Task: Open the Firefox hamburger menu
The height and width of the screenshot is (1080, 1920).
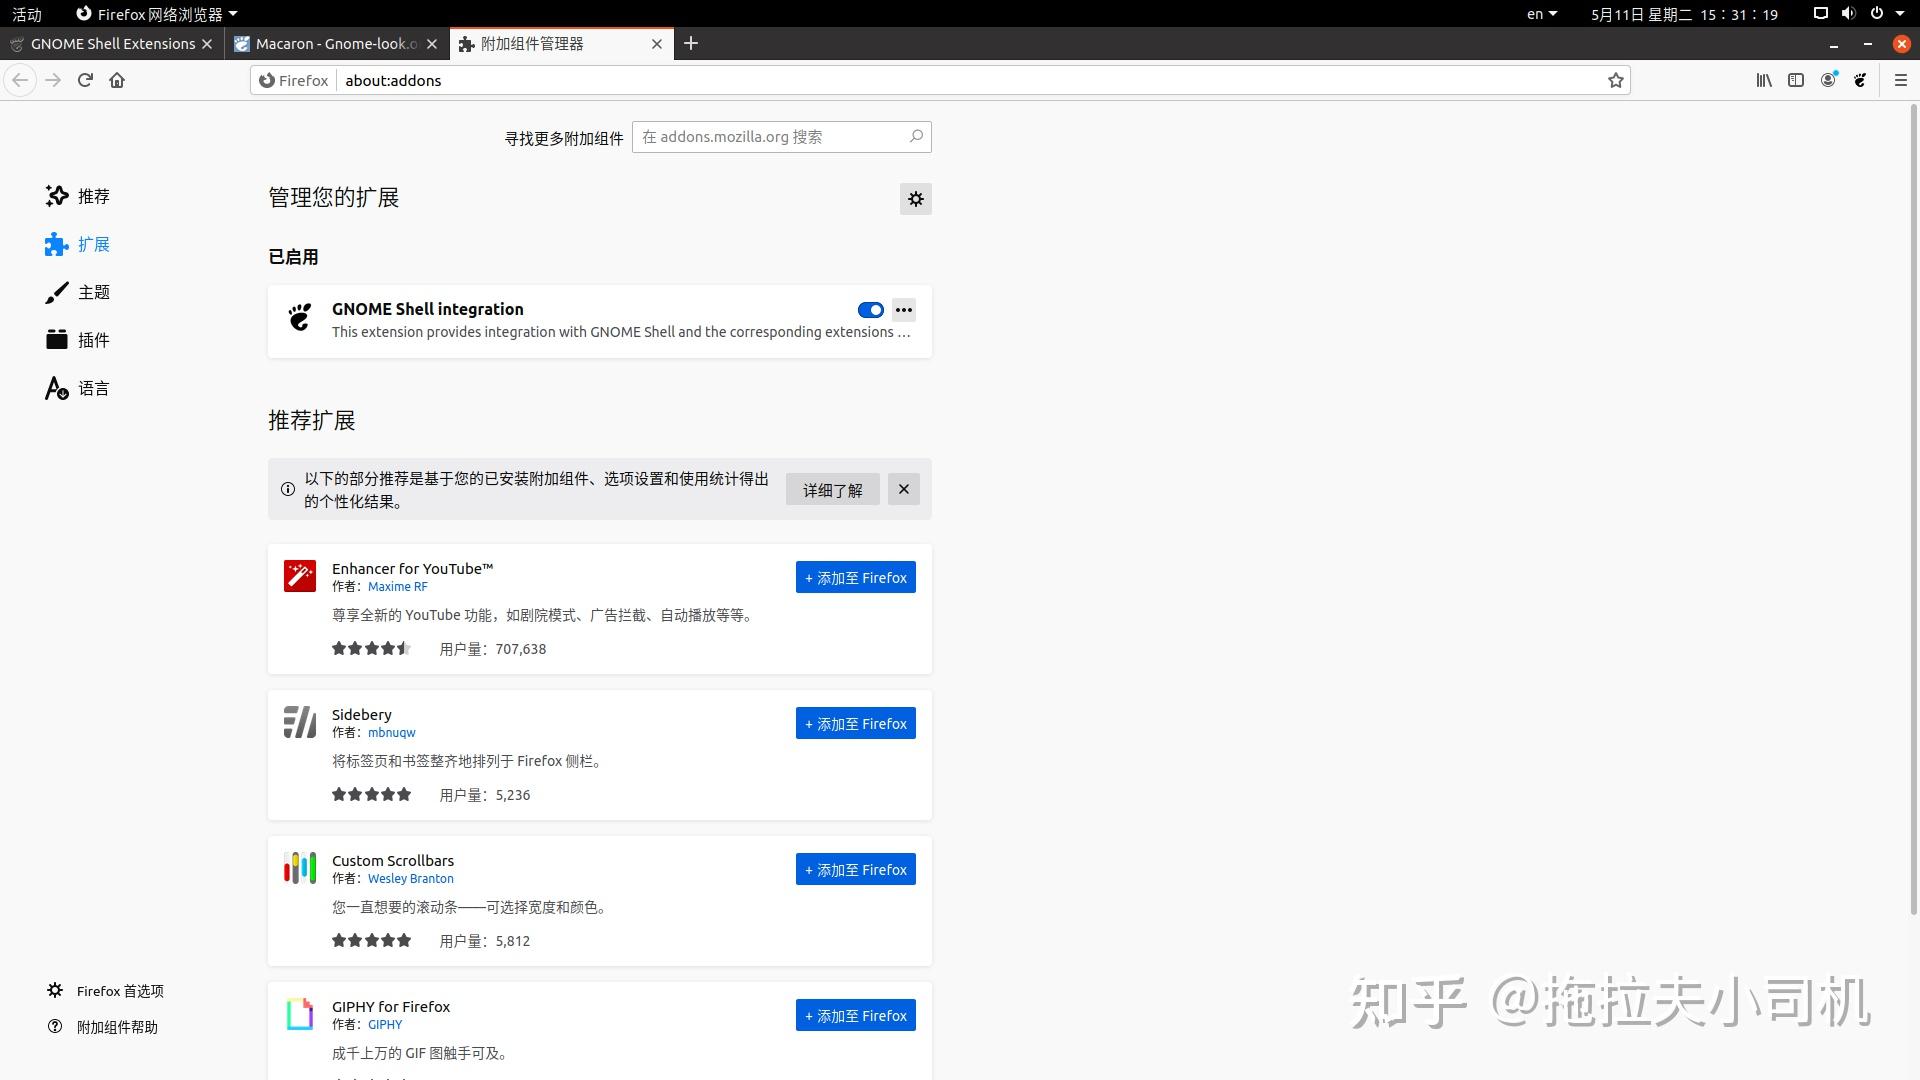Action: point(1901,80)
